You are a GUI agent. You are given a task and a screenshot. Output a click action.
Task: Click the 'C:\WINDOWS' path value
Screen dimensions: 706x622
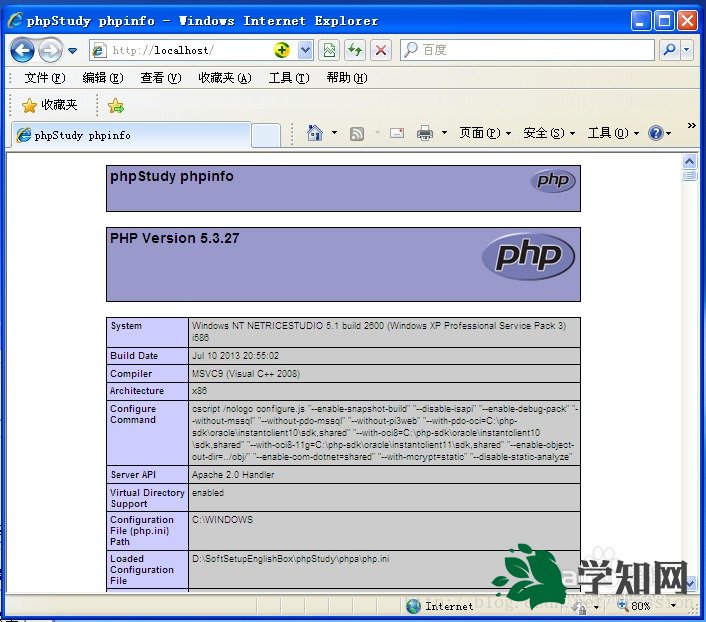(222, 519)
